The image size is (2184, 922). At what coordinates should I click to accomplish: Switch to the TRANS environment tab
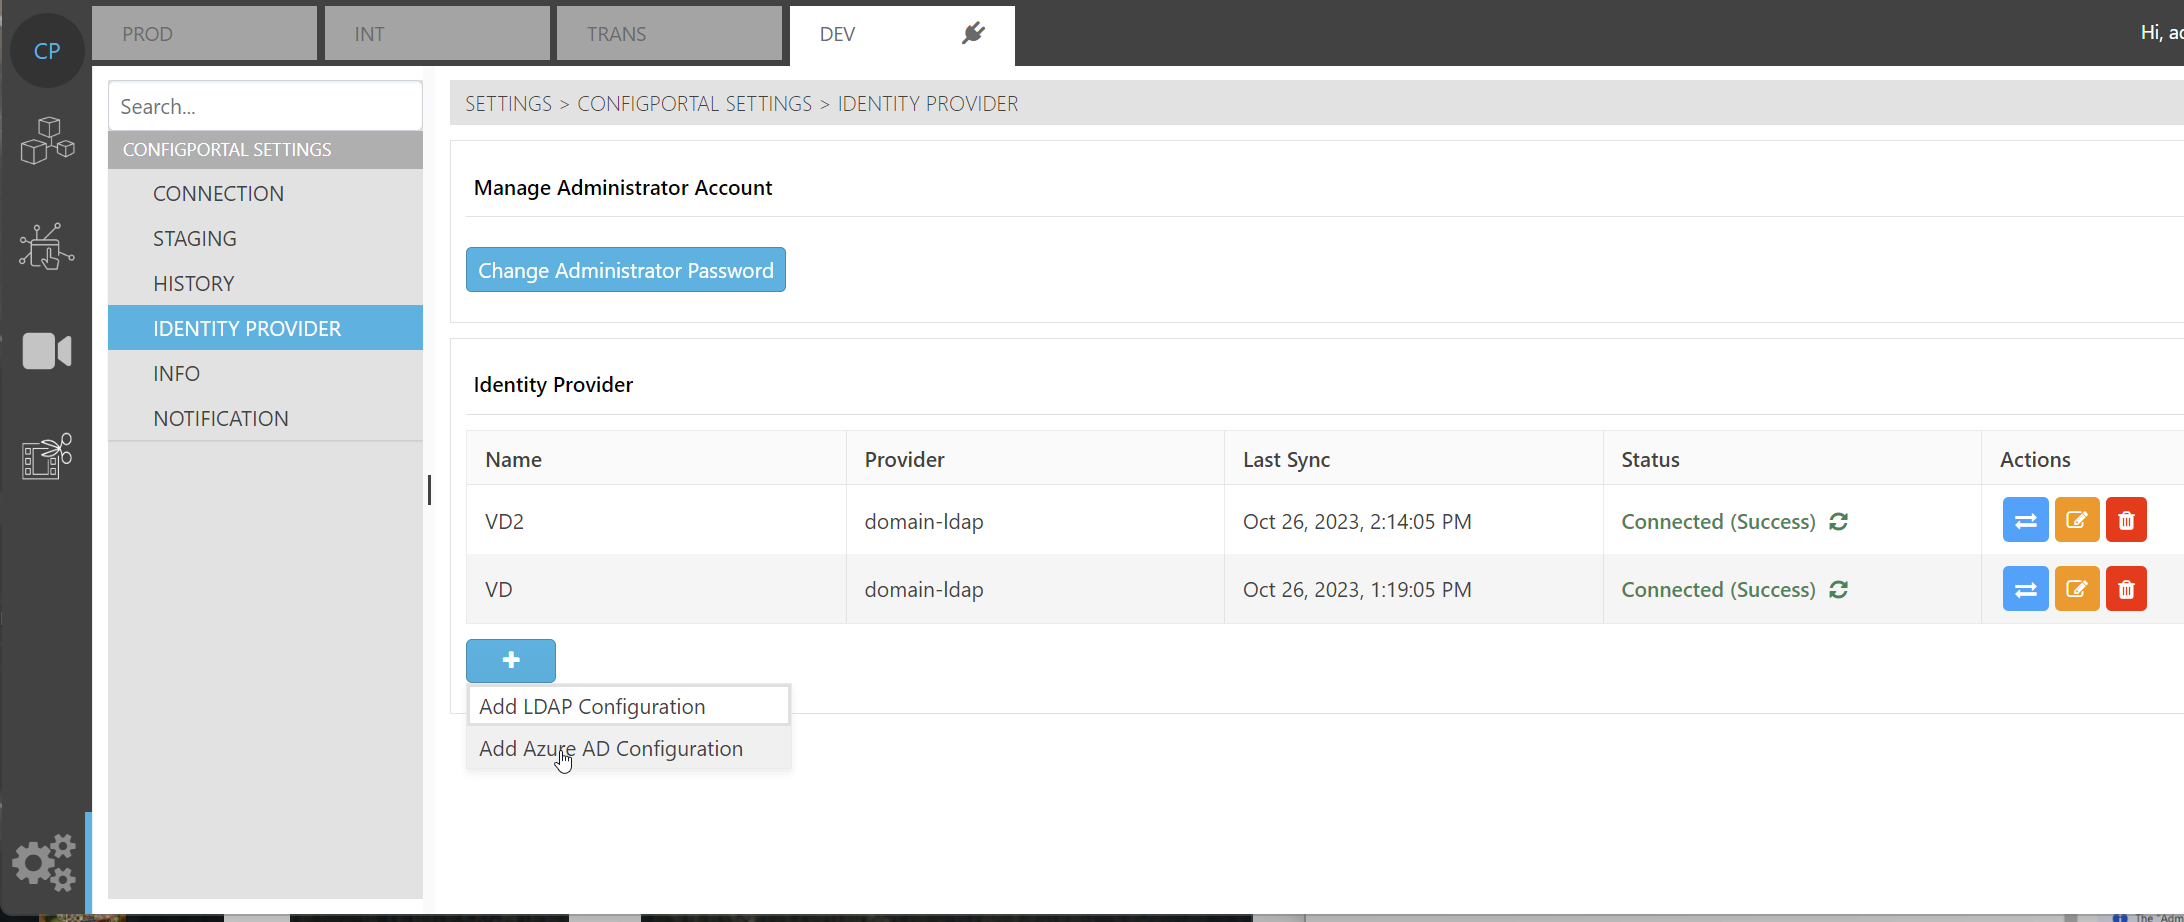pyautogui.click(x=669, y=34)
